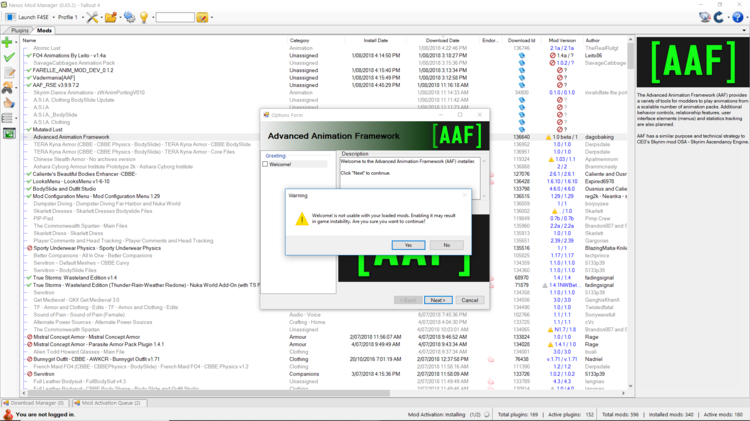Switch to the Plugins tab

click(x=20, y=30)
